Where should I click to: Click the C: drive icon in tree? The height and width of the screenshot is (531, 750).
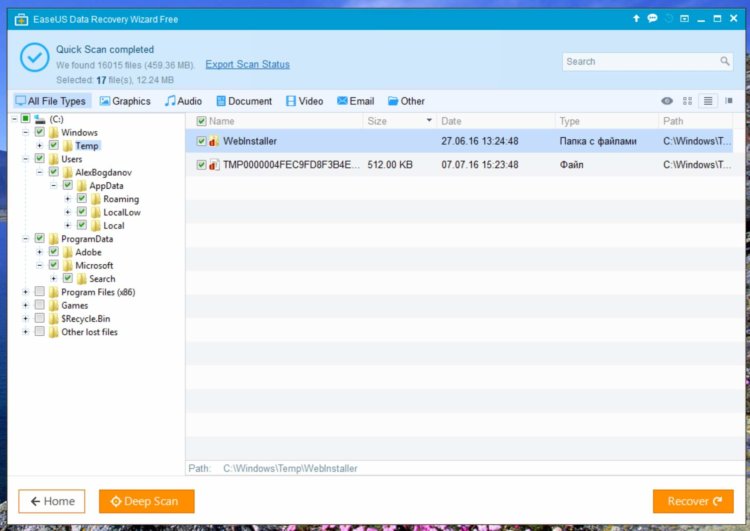(x=40, y=119)
